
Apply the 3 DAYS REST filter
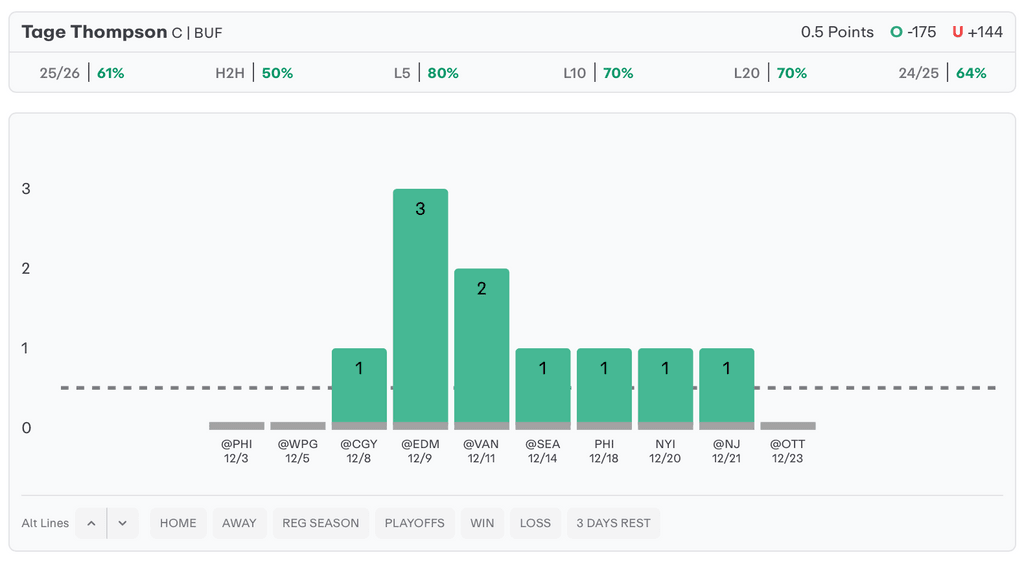pos(613,523)
